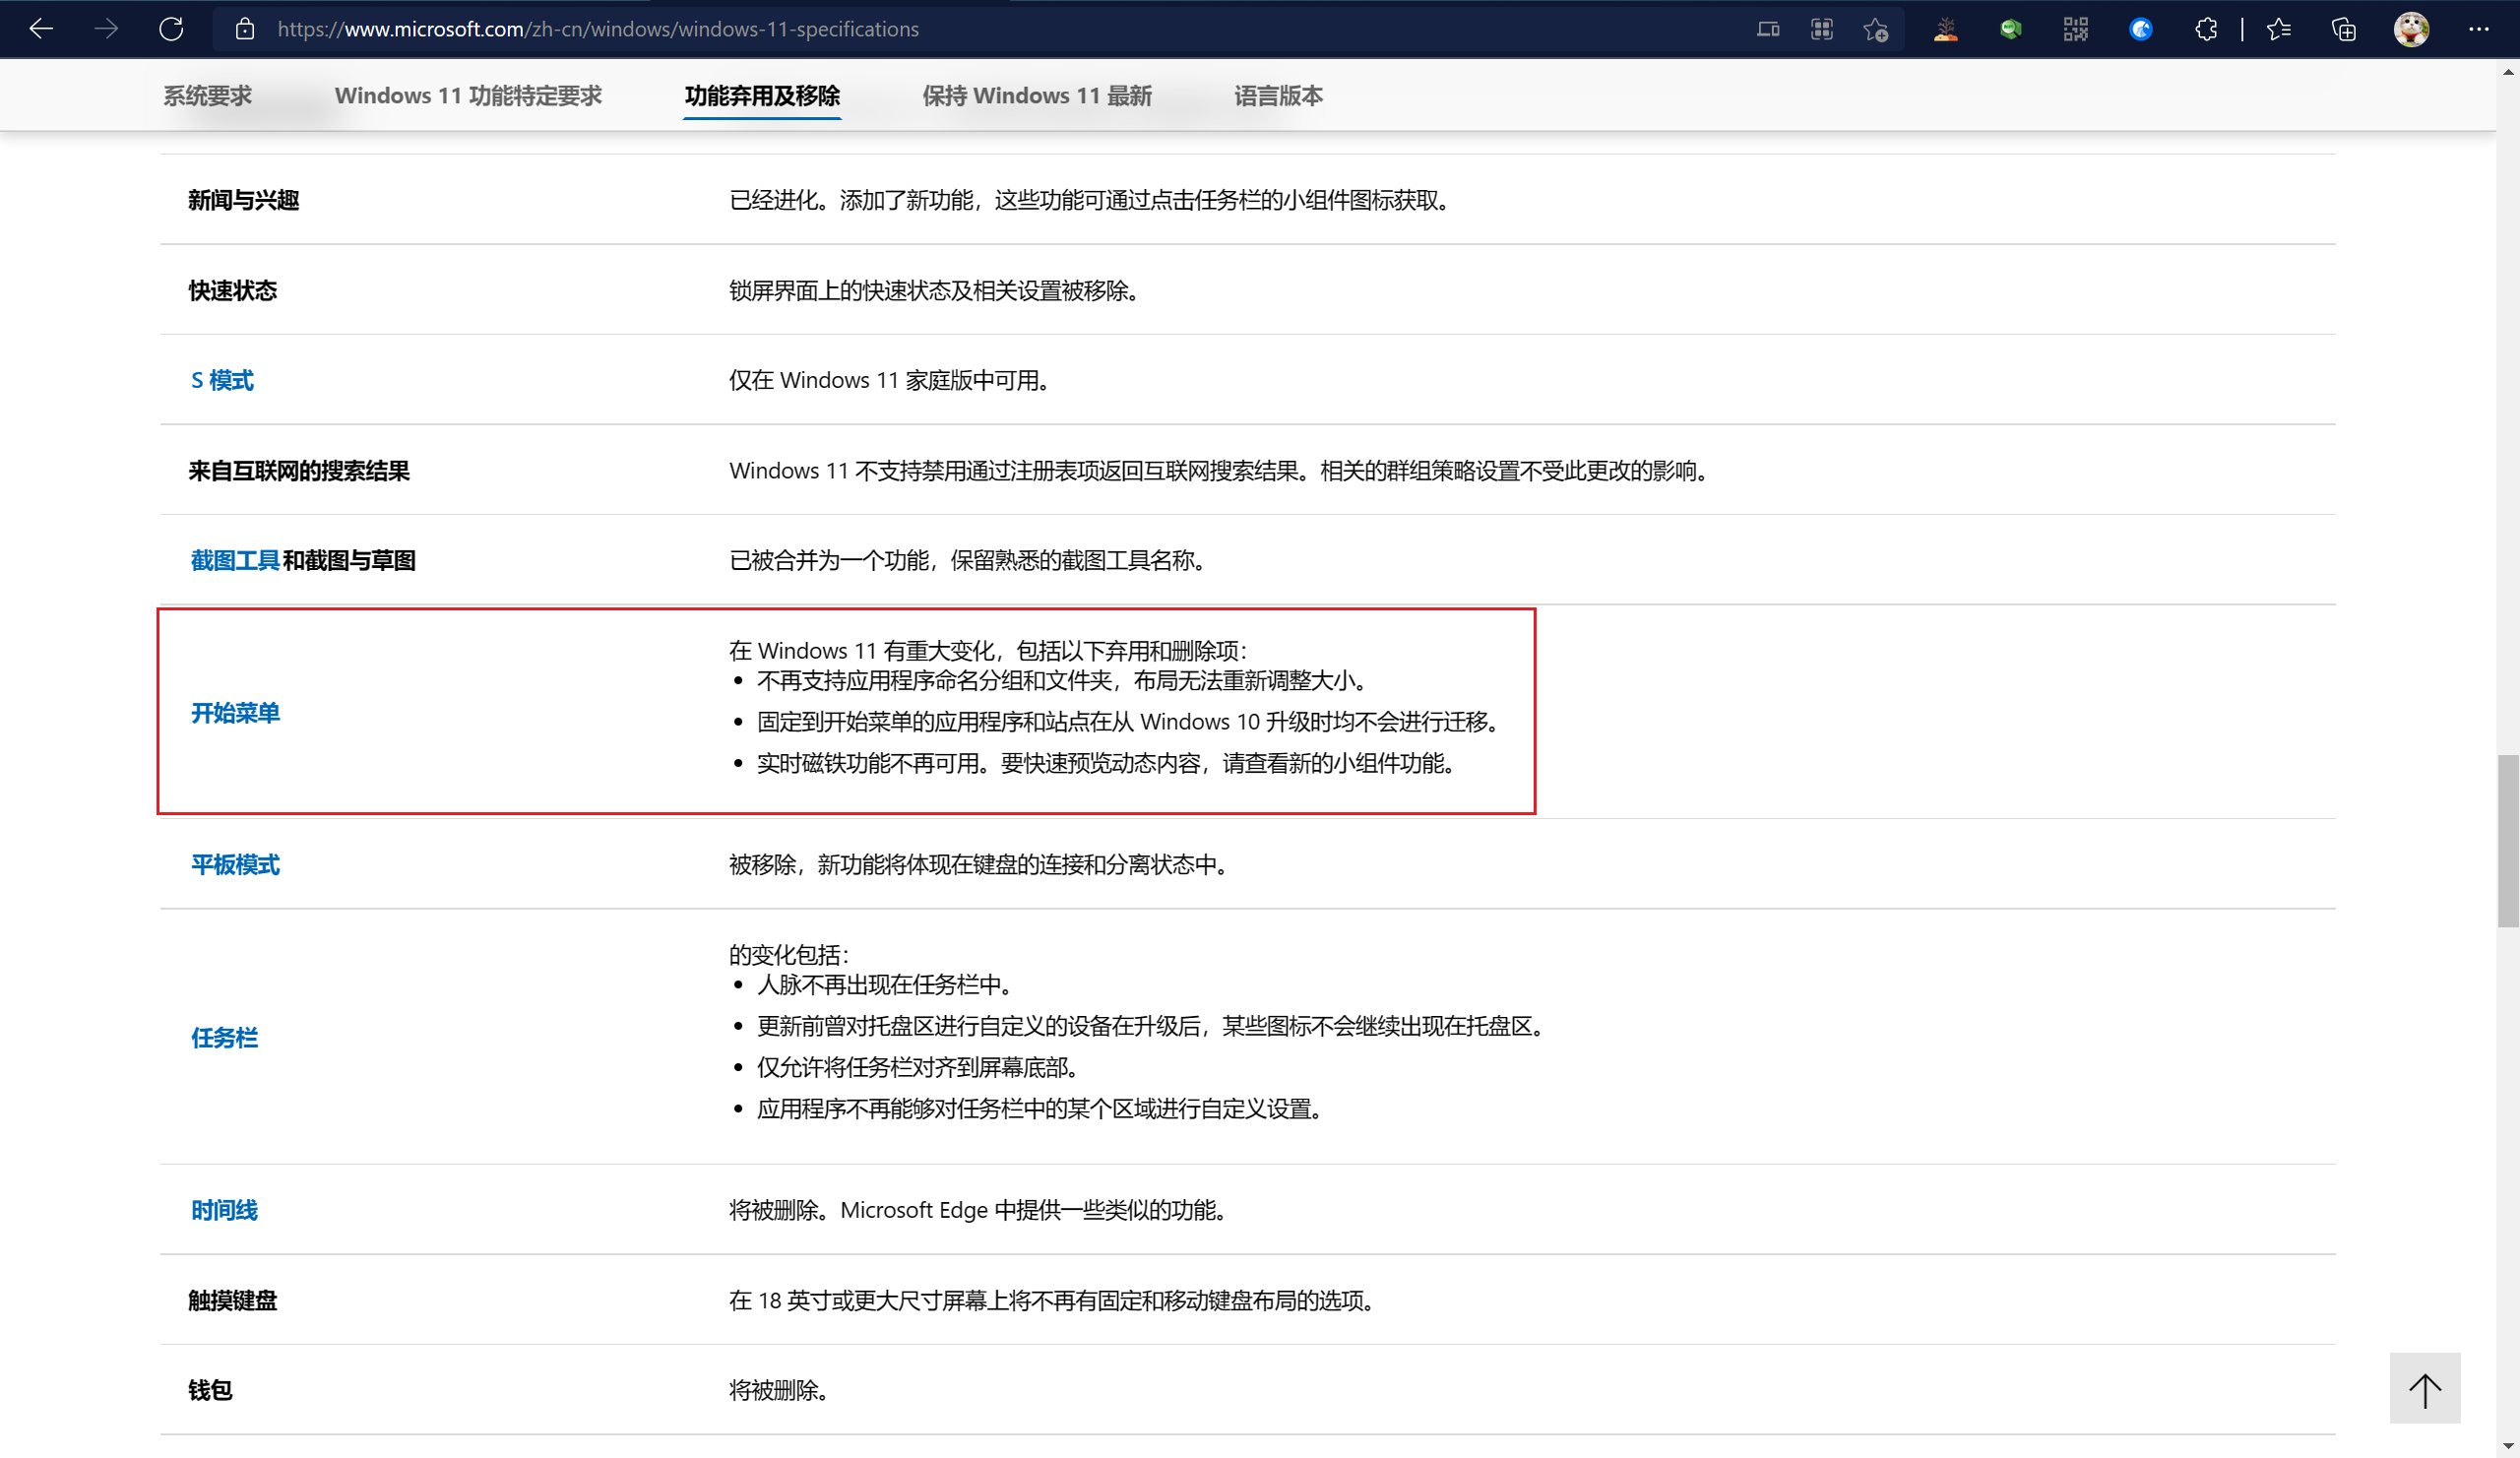Image resolution: width=2520 pixels, height=1458 pixels.
Task: Open the Favorites list icon
Action: [2279, 29]
